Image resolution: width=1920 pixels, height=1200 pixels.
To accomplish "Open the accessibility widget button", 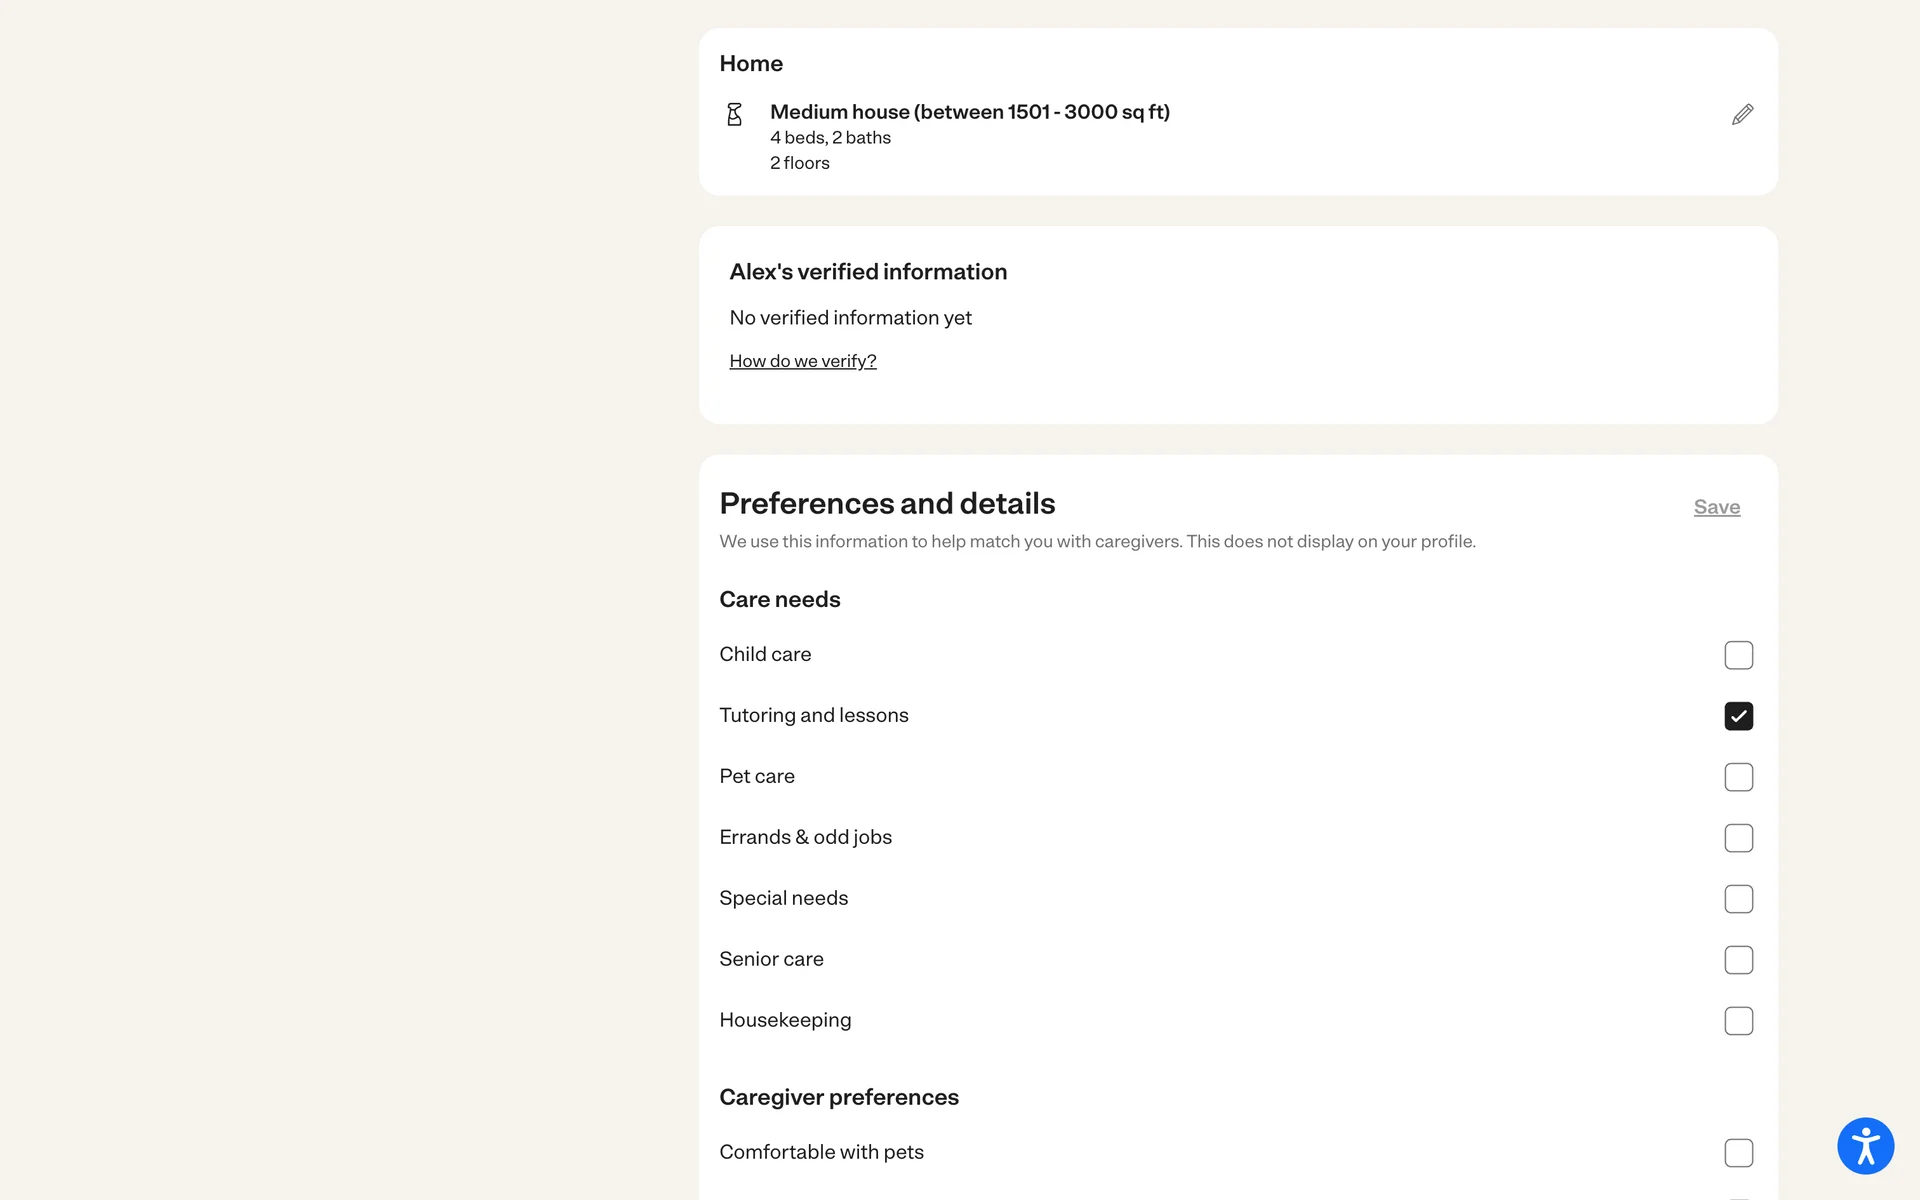I will [x=1865, y=1146].
